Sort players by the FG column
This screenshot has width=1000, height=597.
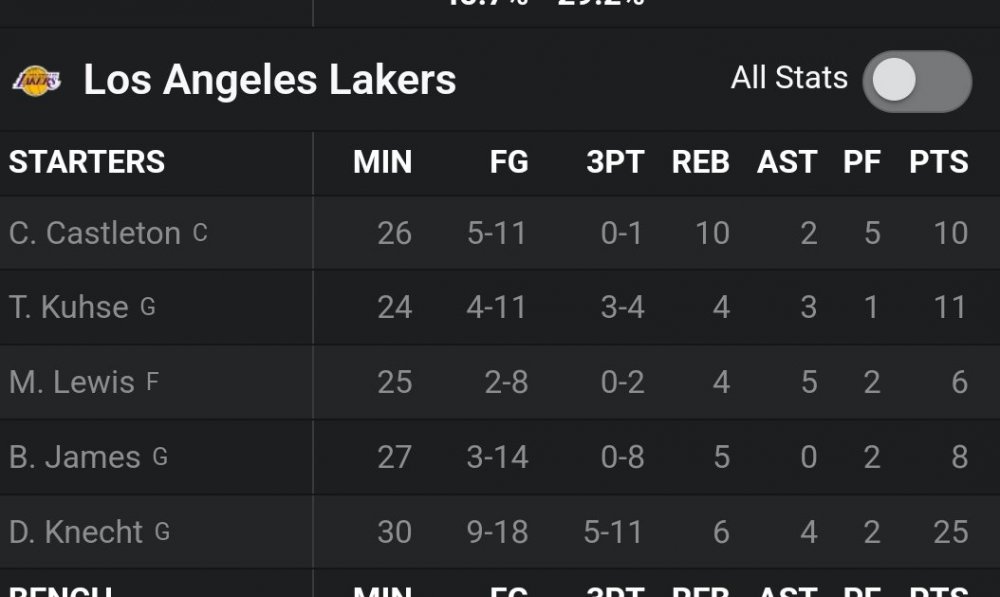[510, 163]
